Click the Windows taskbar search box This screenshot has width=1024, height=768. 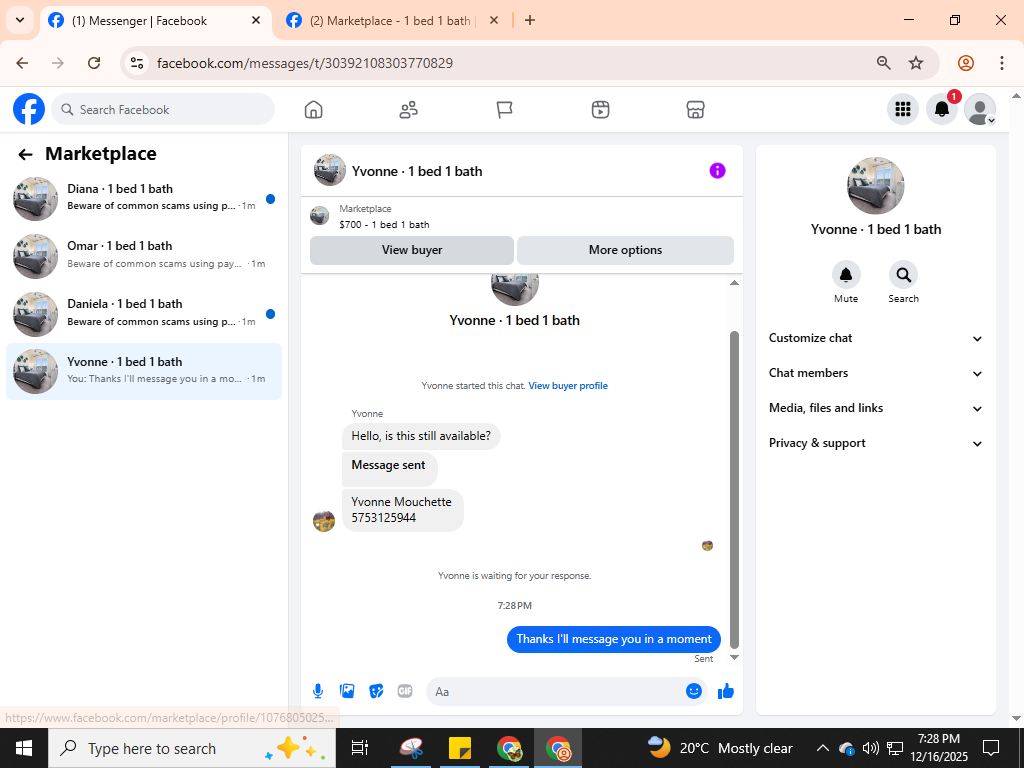(x=191, y=748)
